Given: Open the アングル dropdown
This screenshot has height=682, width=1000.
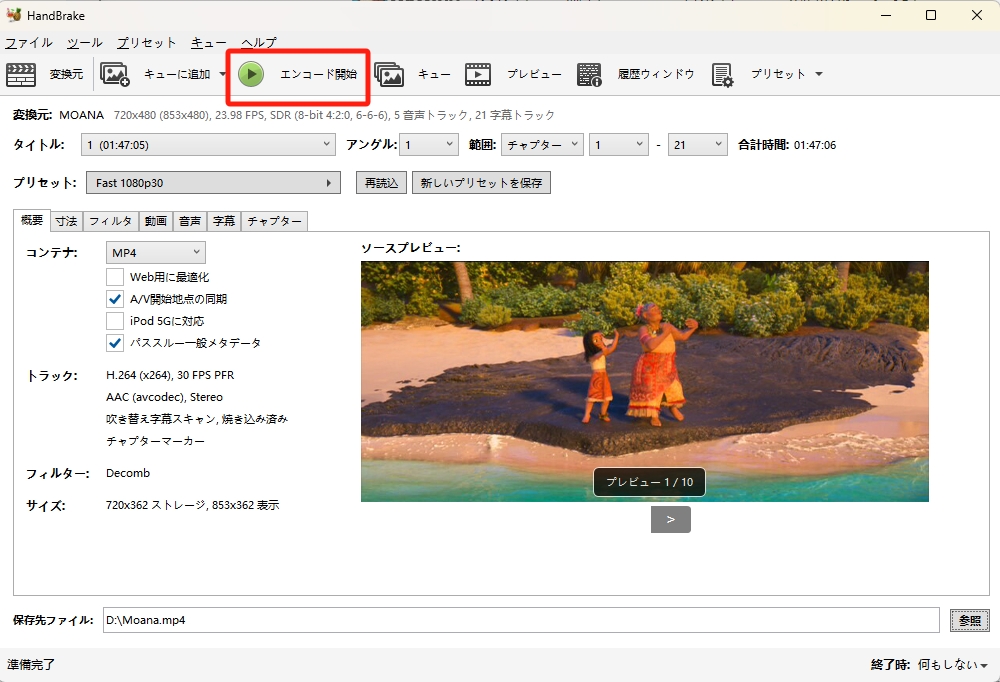Looking at the screenshot, I should pyautogui.click(x=429, y=145).
